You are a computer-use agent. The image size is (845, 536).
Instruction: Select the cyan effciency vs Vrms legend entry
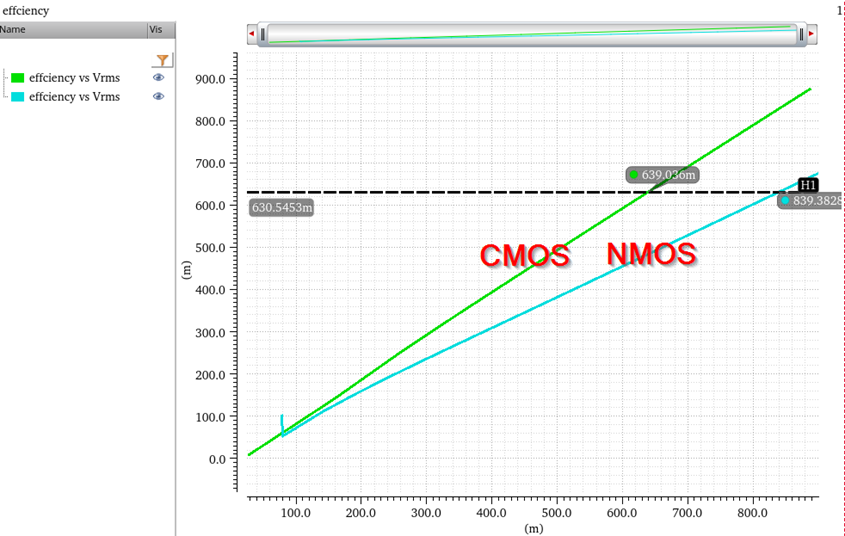pos(74,97)
